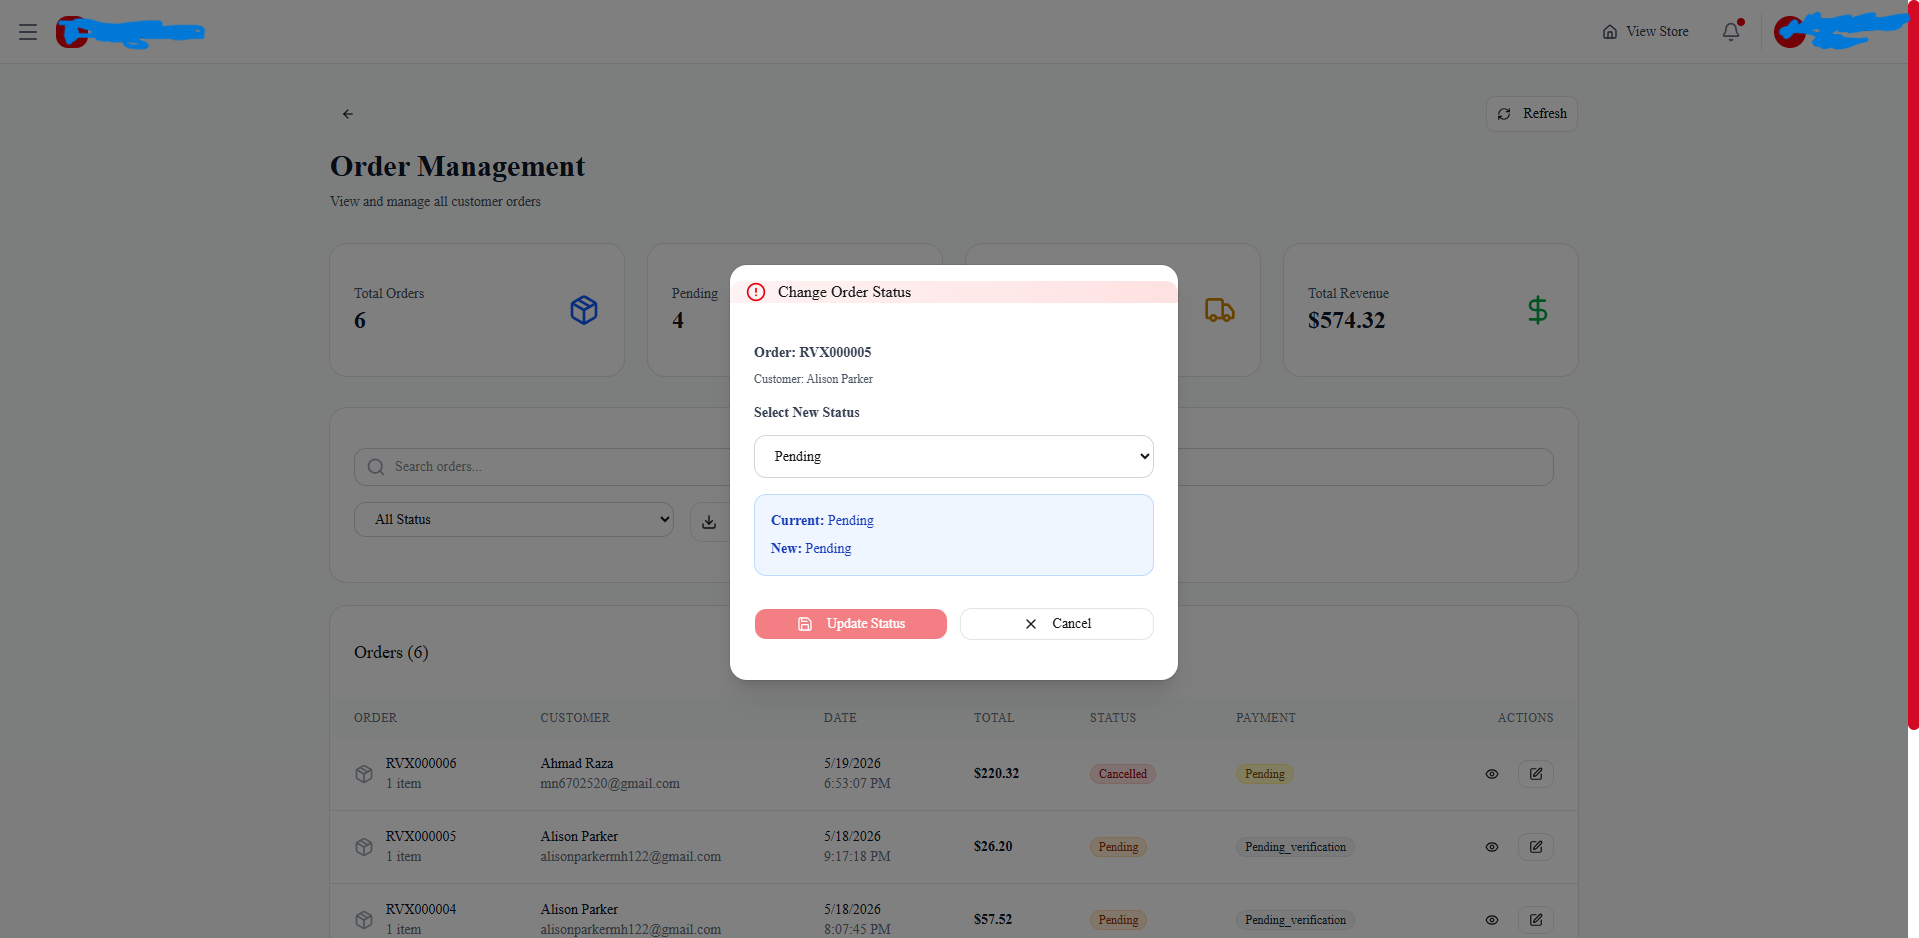Click the search magnifier icon
Image resolution: width=1919 pixels, height=938 pixels.
pos(376,467)
